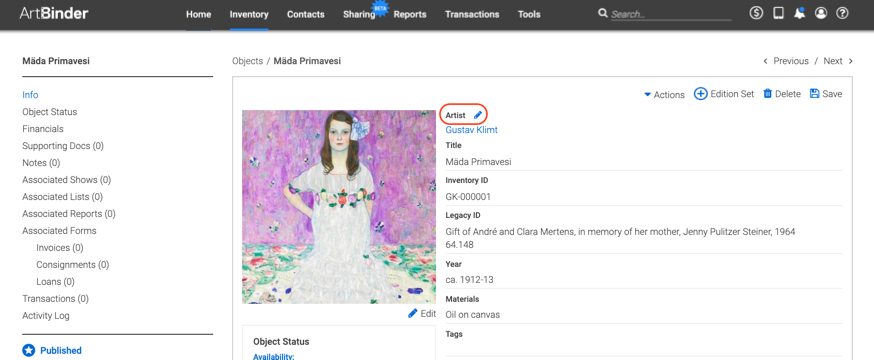
Task: Open Supporting Docs (0)
Action: pyautogui.click(x=63, y=145)
